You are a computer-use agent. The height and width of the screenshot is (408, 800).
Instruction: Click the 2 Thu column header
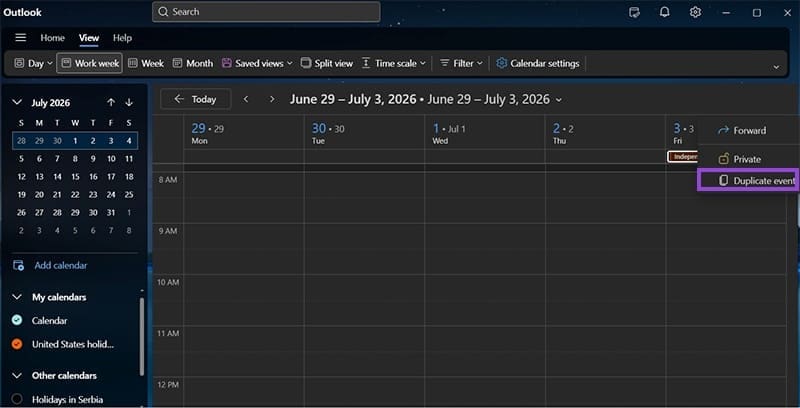coord(605,133)
